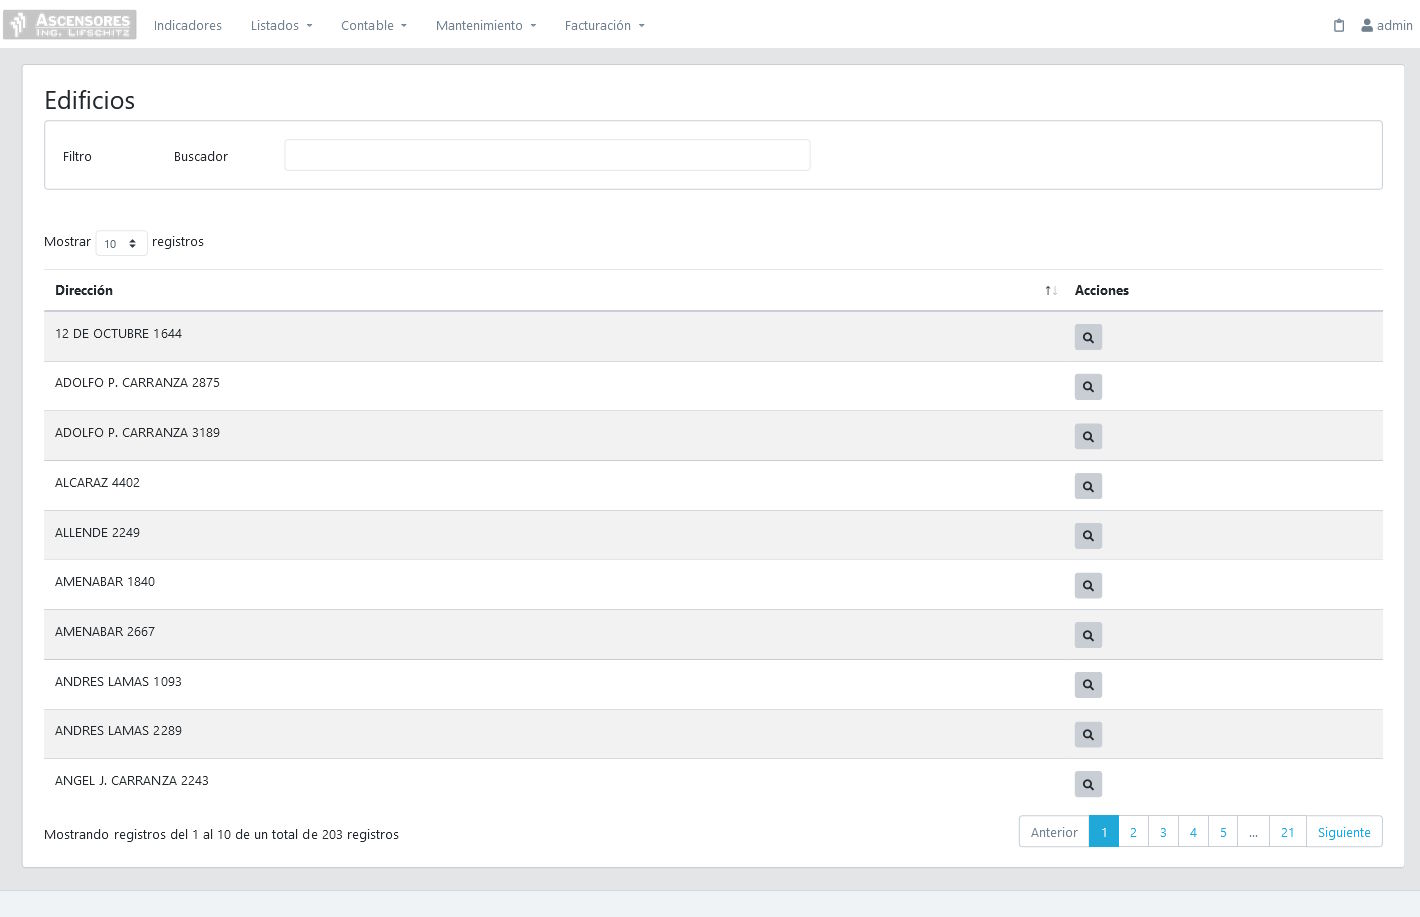Open the Ascensores Ing. Lifschitz logo
1420x917 pixels.
coord(70,25)
